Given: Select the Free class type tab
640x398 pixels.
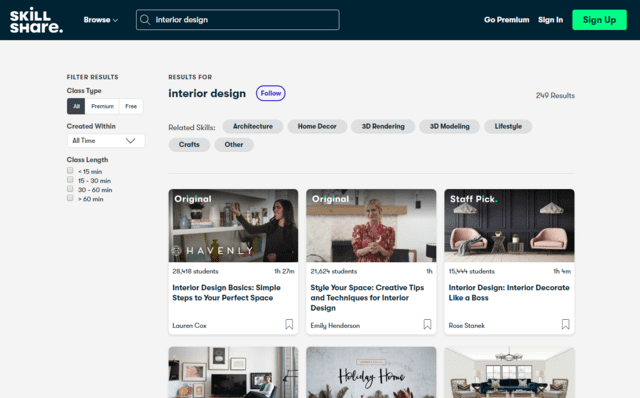Looking at the screenshot, I should click(x=131, y=106).
